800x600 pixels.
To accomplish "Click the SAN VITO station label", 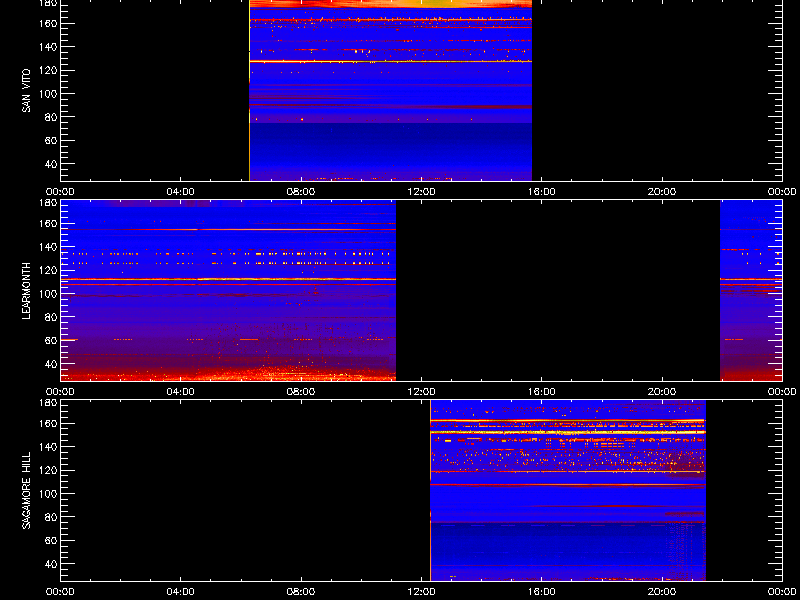I will (x=26, y=91).
